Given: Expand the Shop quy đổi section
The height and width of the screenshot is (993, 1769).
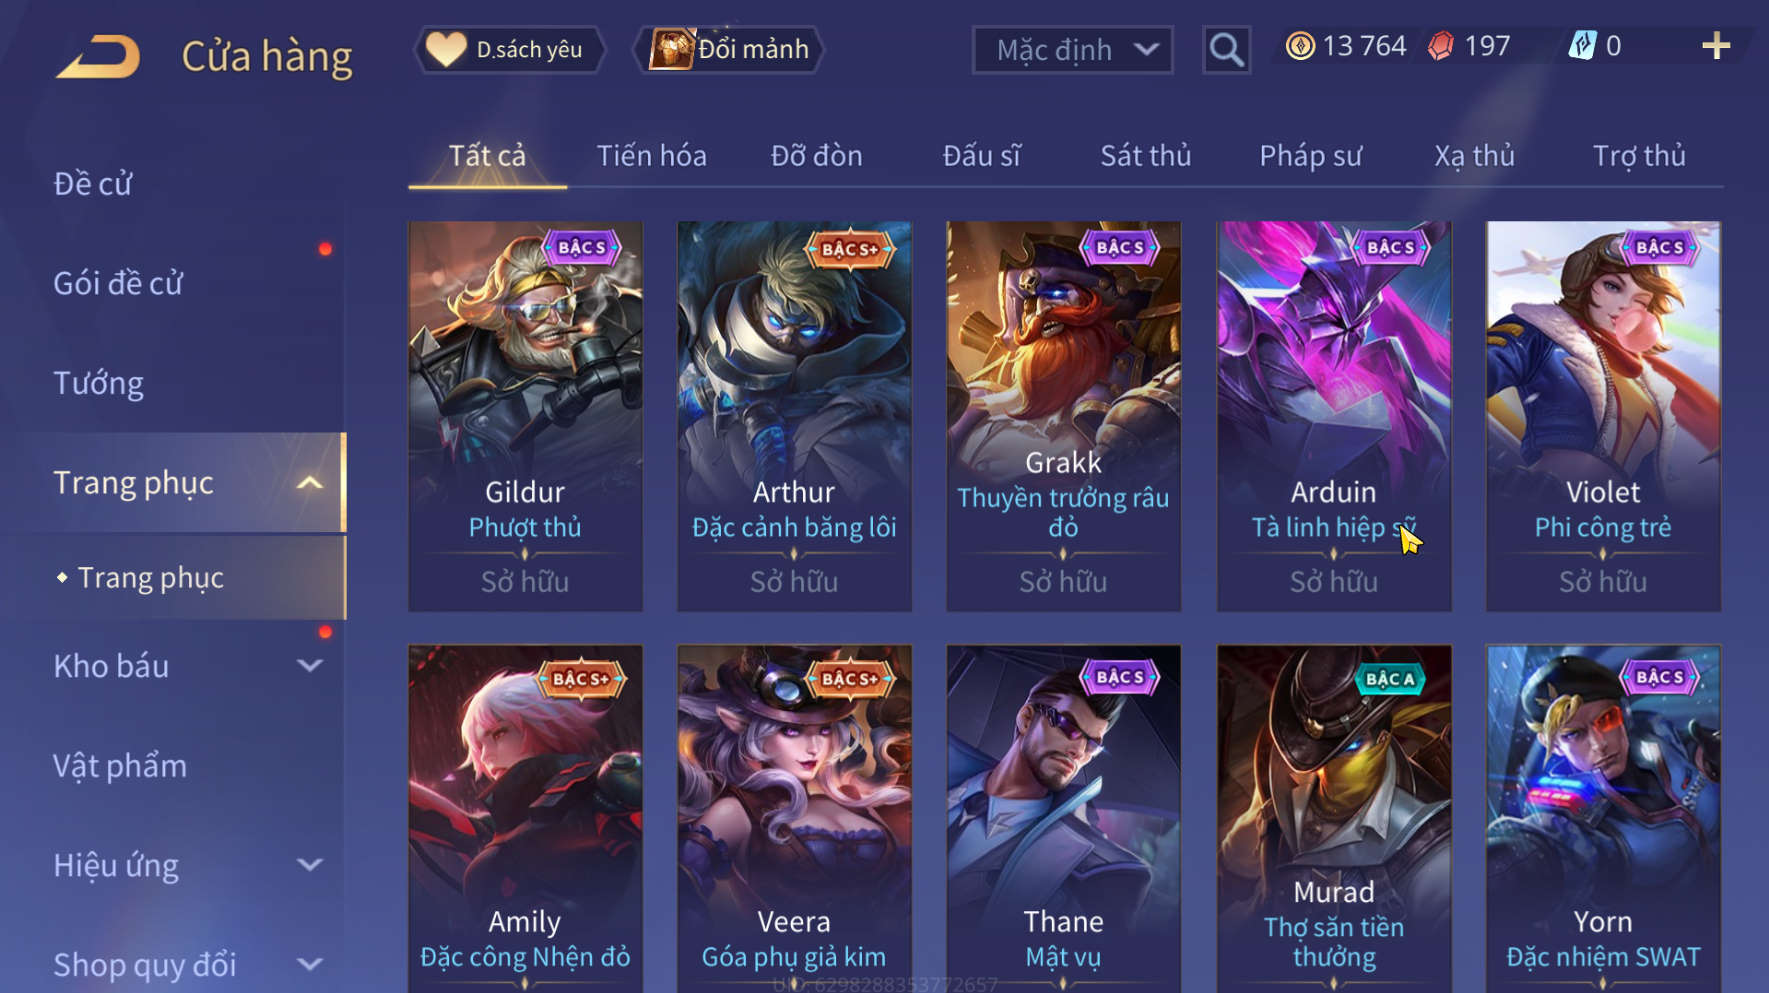Looking at the screenshot, I should coord(311,964).
